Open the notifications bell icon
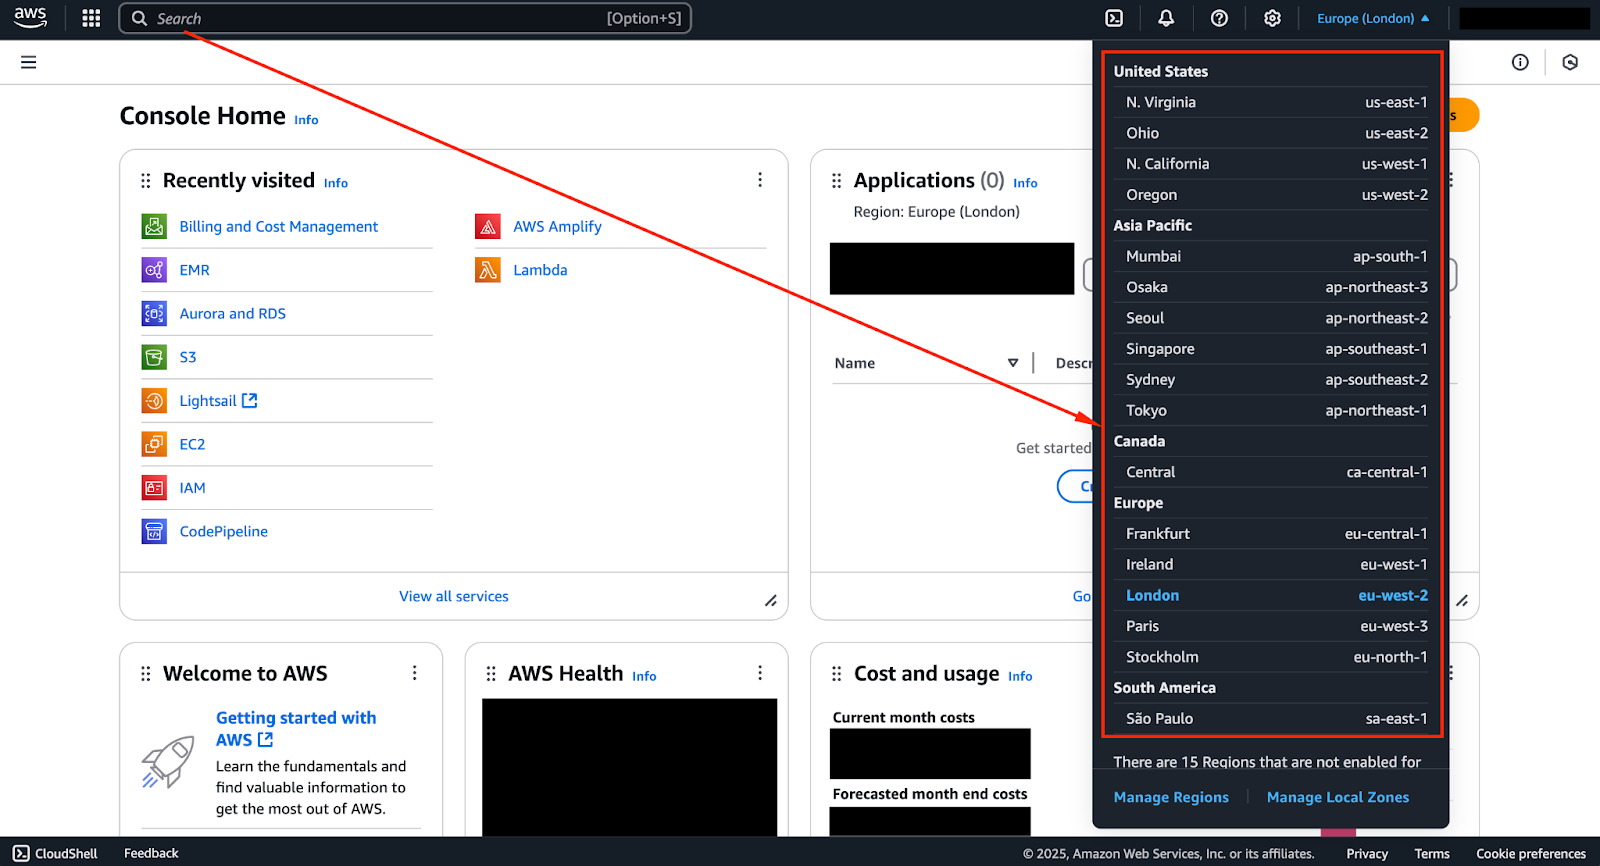This screenshot has height=866, width=1600. click(x=1166, y=18)
